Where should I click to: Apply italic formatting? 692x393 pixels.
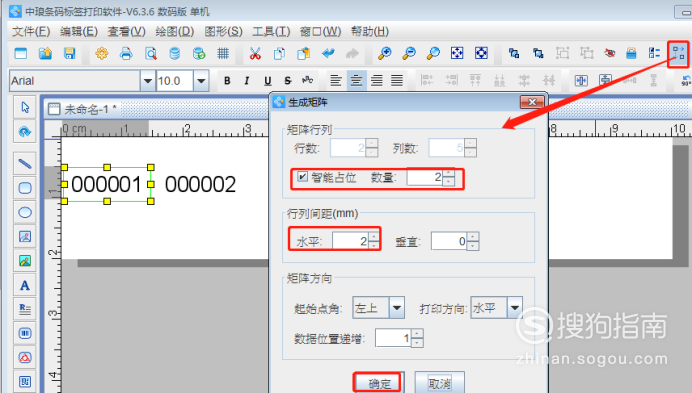[x=247, y=81]
